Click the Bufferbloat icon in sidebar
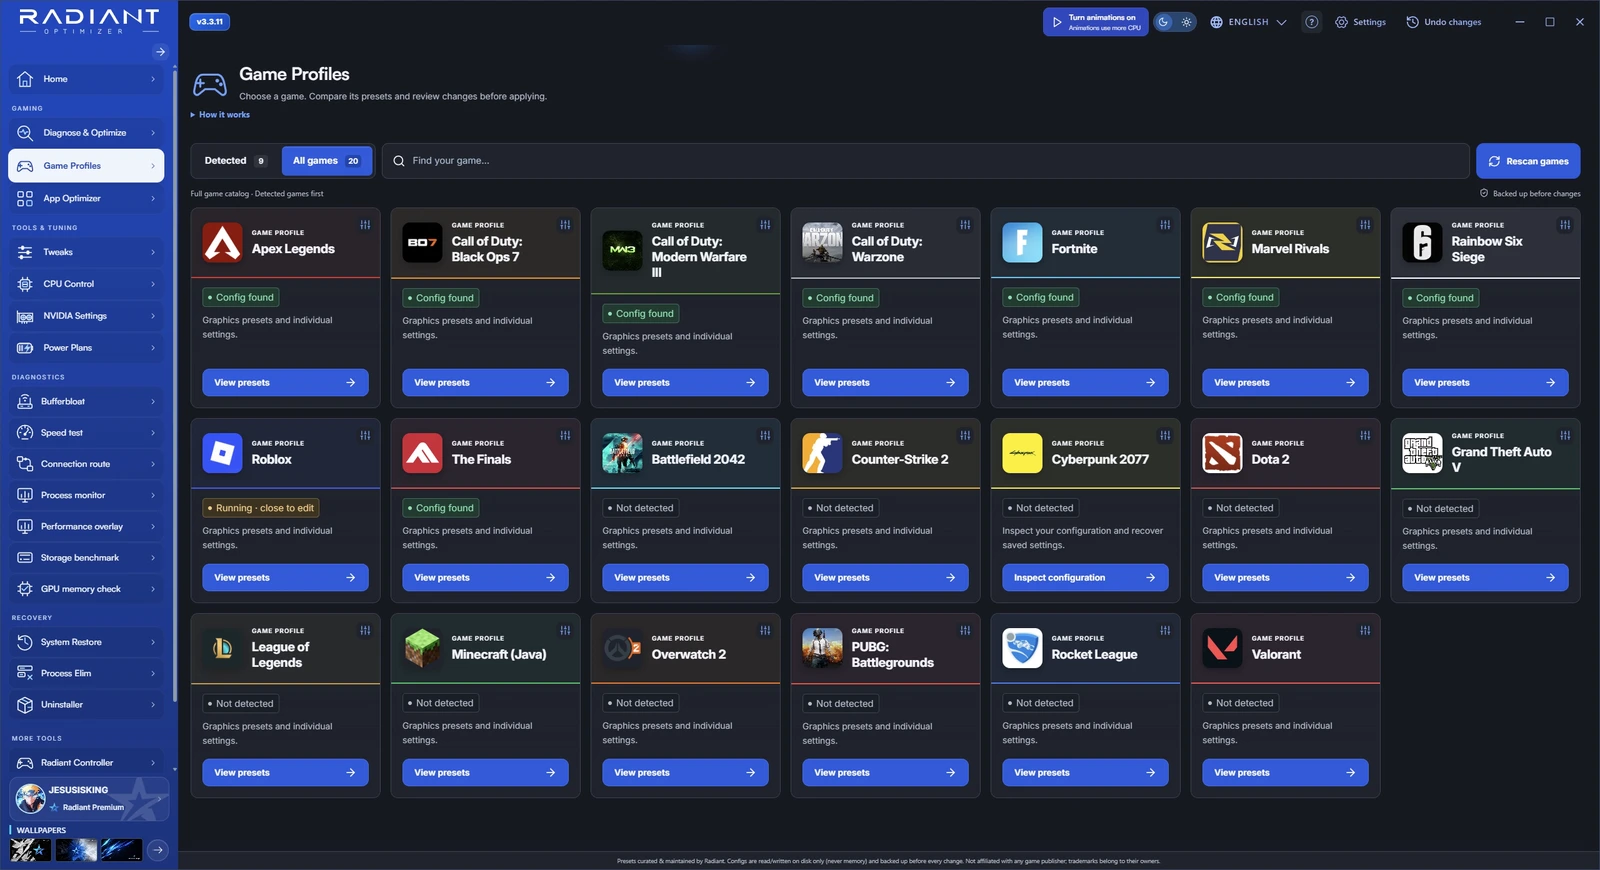The height and width of the screenshot is (870, 1600). coord(25,401)
